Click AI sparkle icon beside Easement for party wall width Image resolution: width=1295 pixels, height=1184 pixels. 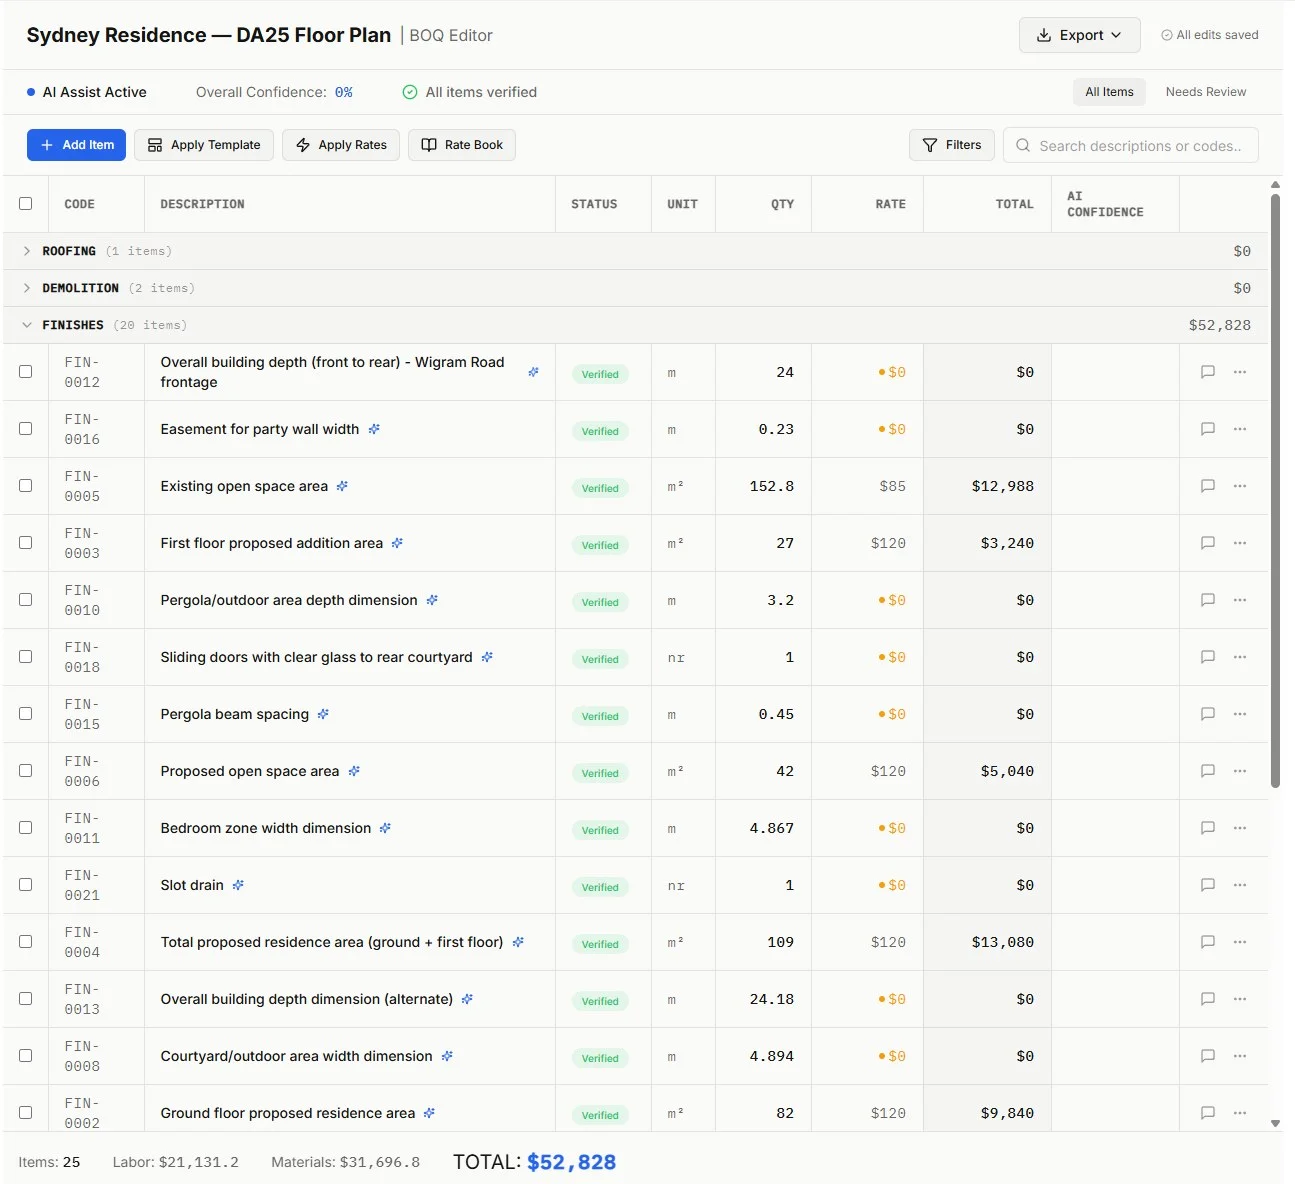pyautogui.click(x=374, y=429)
